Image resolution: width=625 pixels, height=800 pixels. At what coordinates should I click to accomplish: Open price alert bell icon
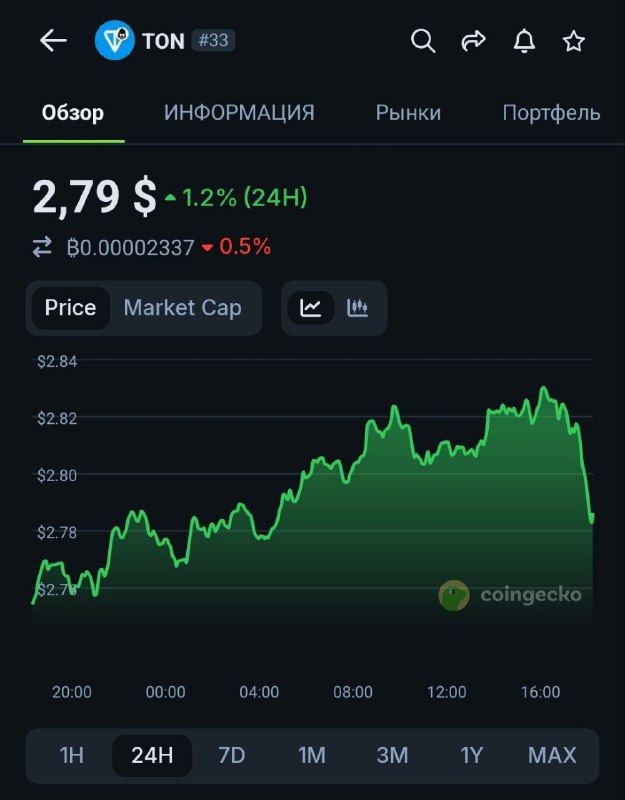coord(524,41)
